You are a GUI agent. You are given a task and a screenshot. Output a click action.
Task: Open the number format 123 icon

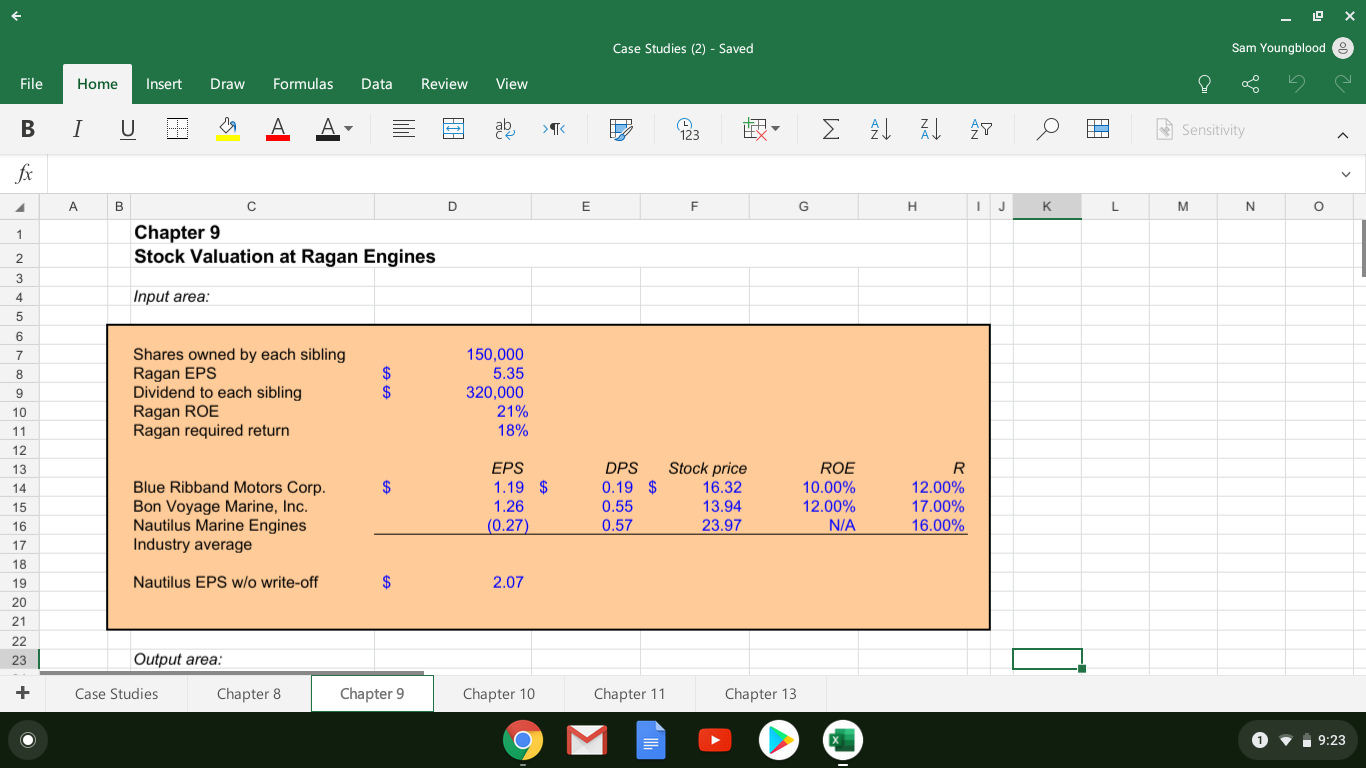689,130
